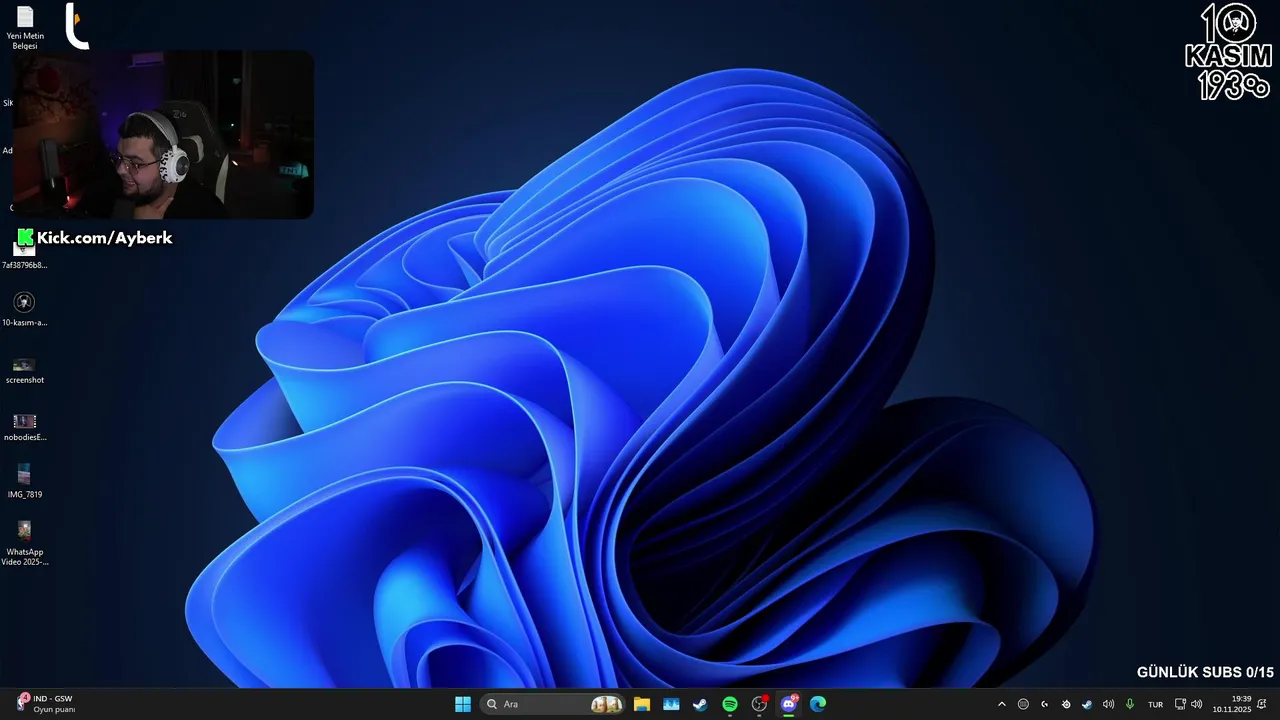Open Spotify from the taskbar
Viewport: 1280px width, 720px height.
730,704
